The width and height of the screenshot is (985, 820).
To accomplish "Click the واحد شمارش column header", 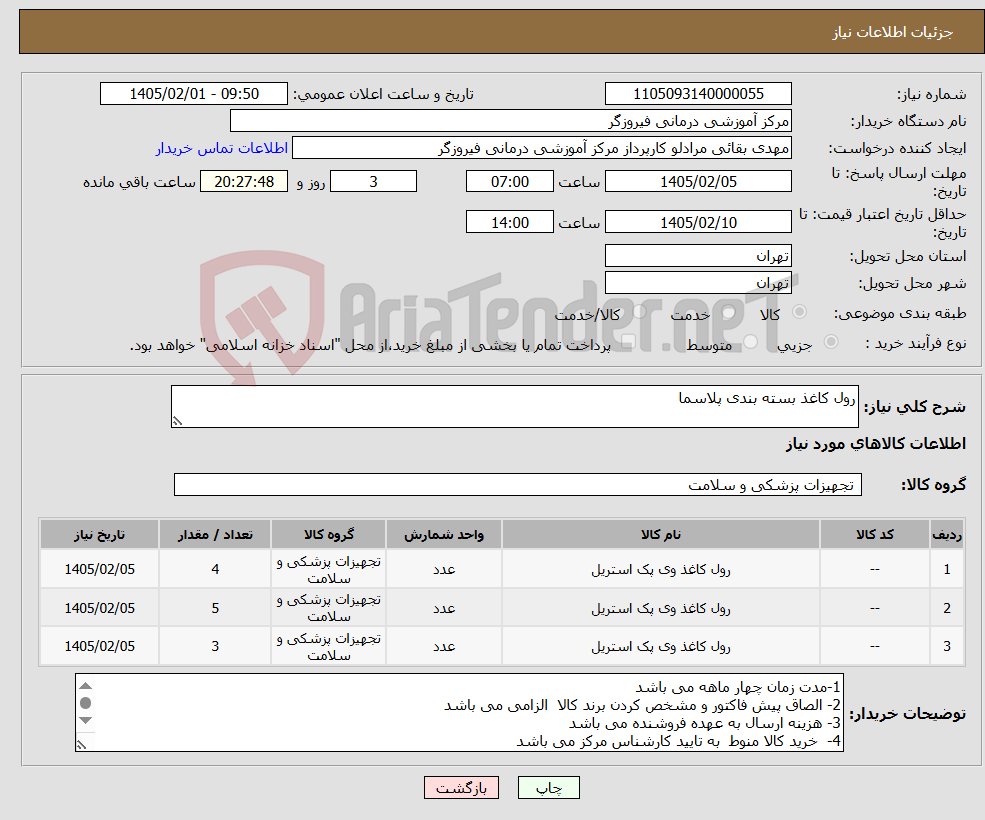I will pos(444,534).
